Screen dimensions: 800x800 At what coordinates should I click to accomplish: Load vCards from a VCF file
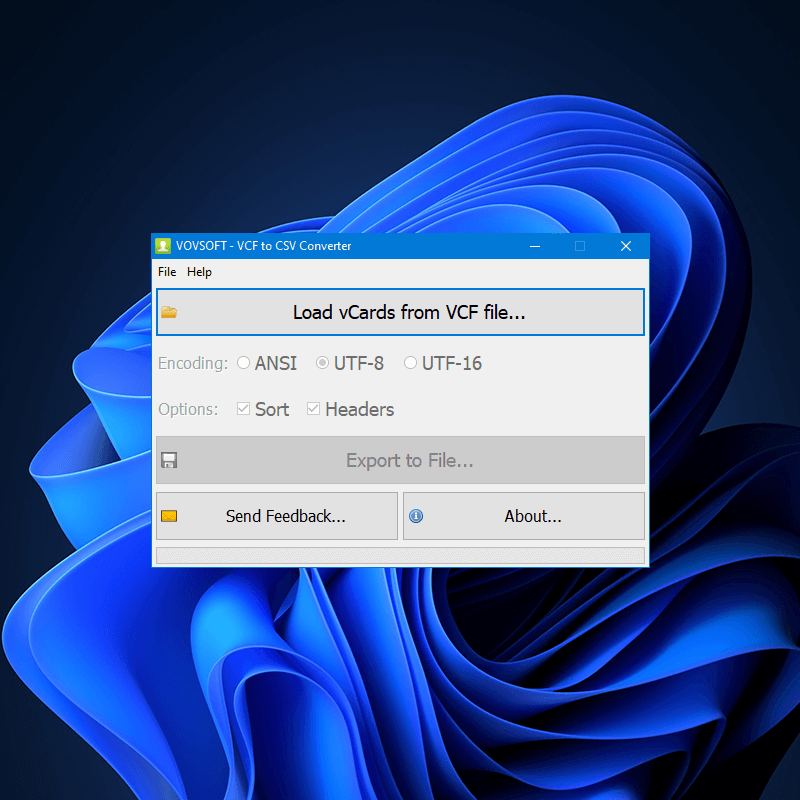pos(400,311)
